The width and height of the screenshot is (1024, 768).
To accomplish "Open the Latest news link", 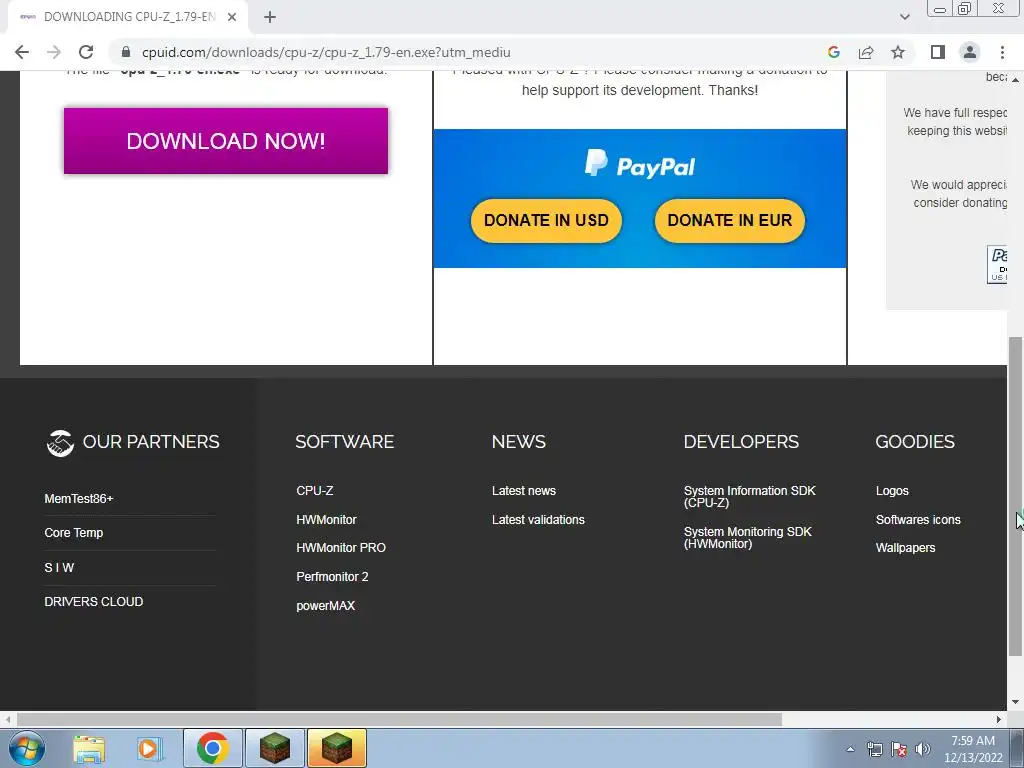I will click(x=524, y=491).
